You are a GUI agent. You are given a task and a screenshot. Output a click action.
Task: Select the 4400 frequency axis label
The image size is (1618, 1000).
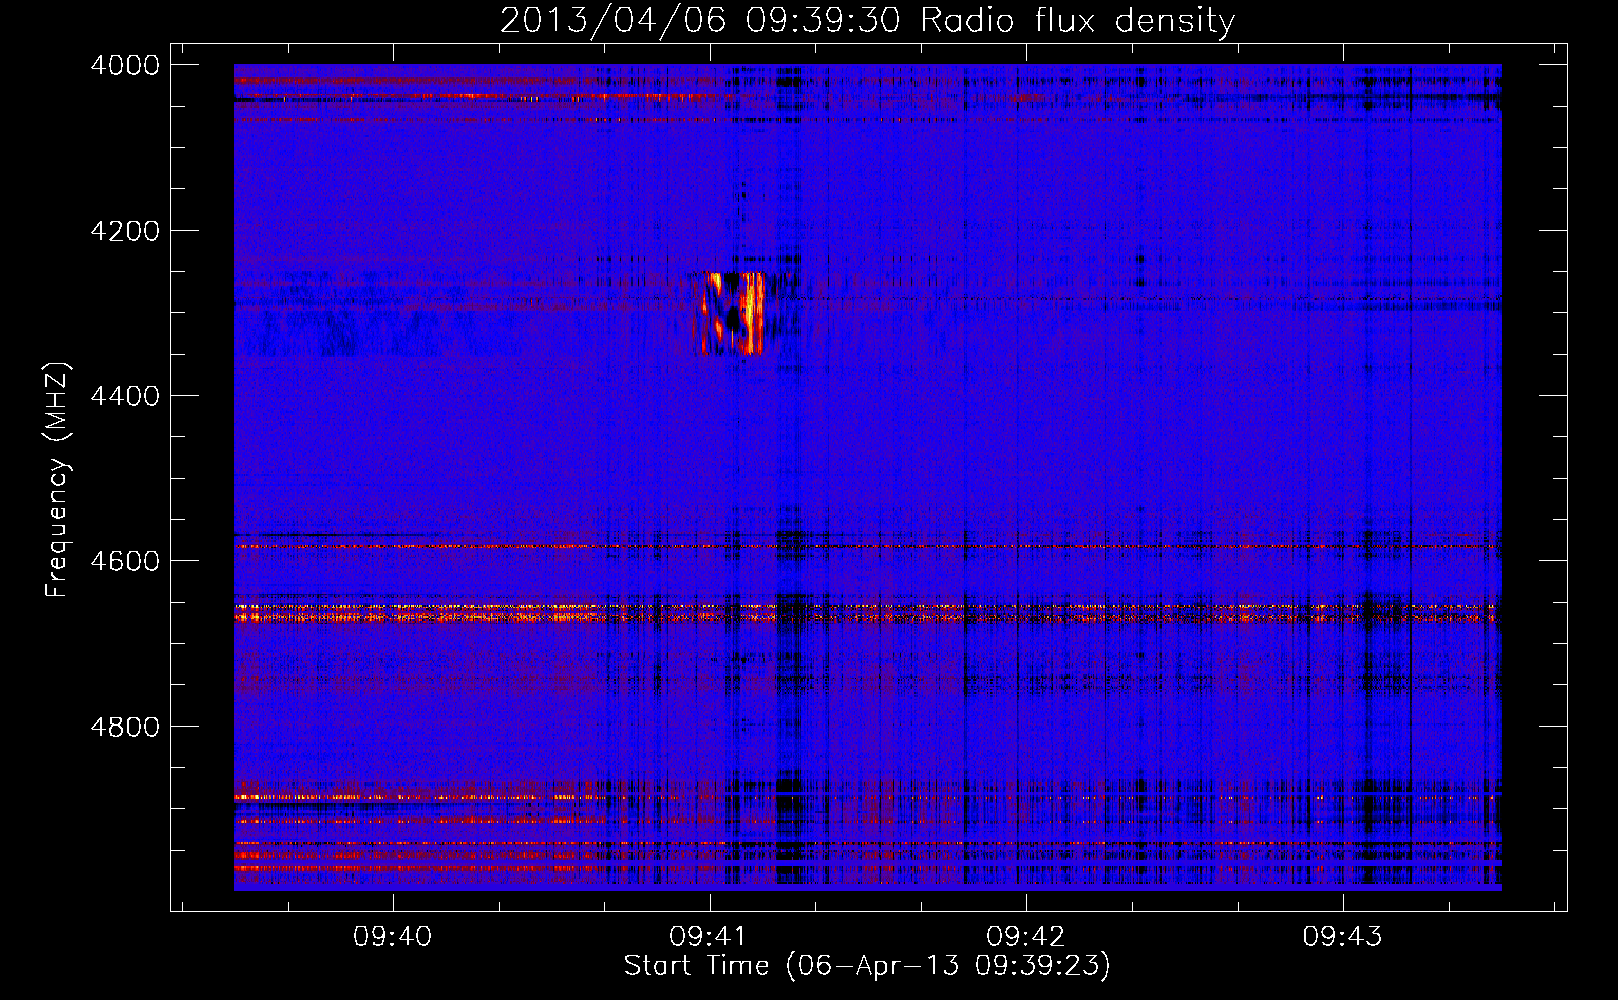125,396
